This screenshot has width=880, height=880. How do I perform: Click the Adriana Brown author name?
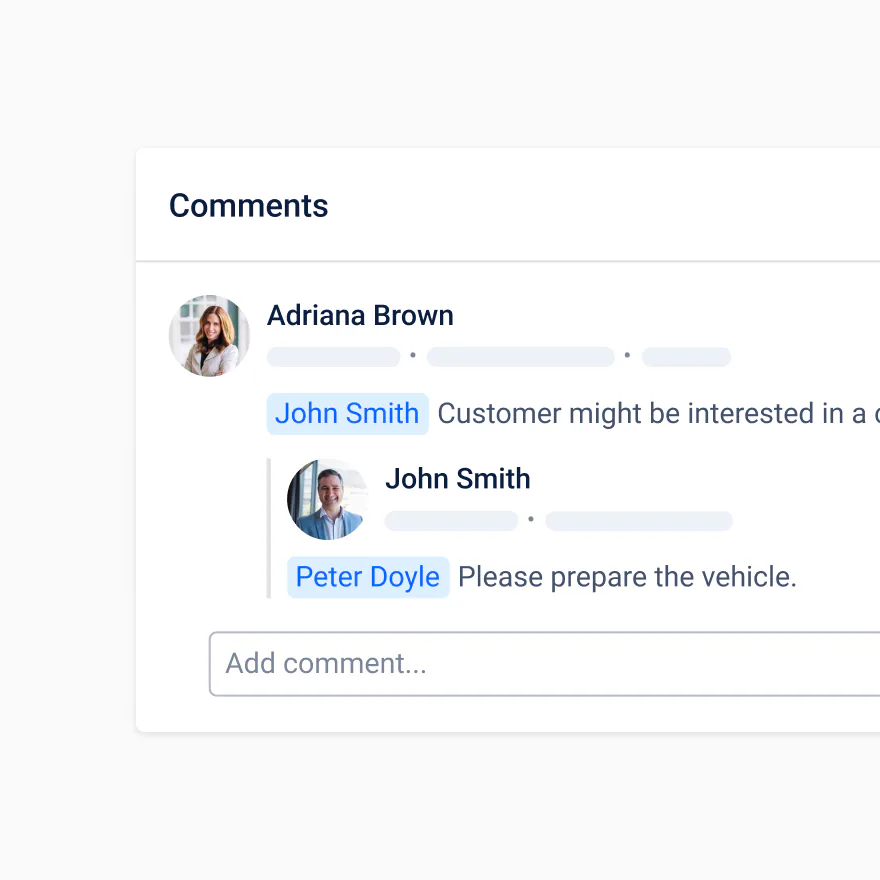(x=360, y=315)
